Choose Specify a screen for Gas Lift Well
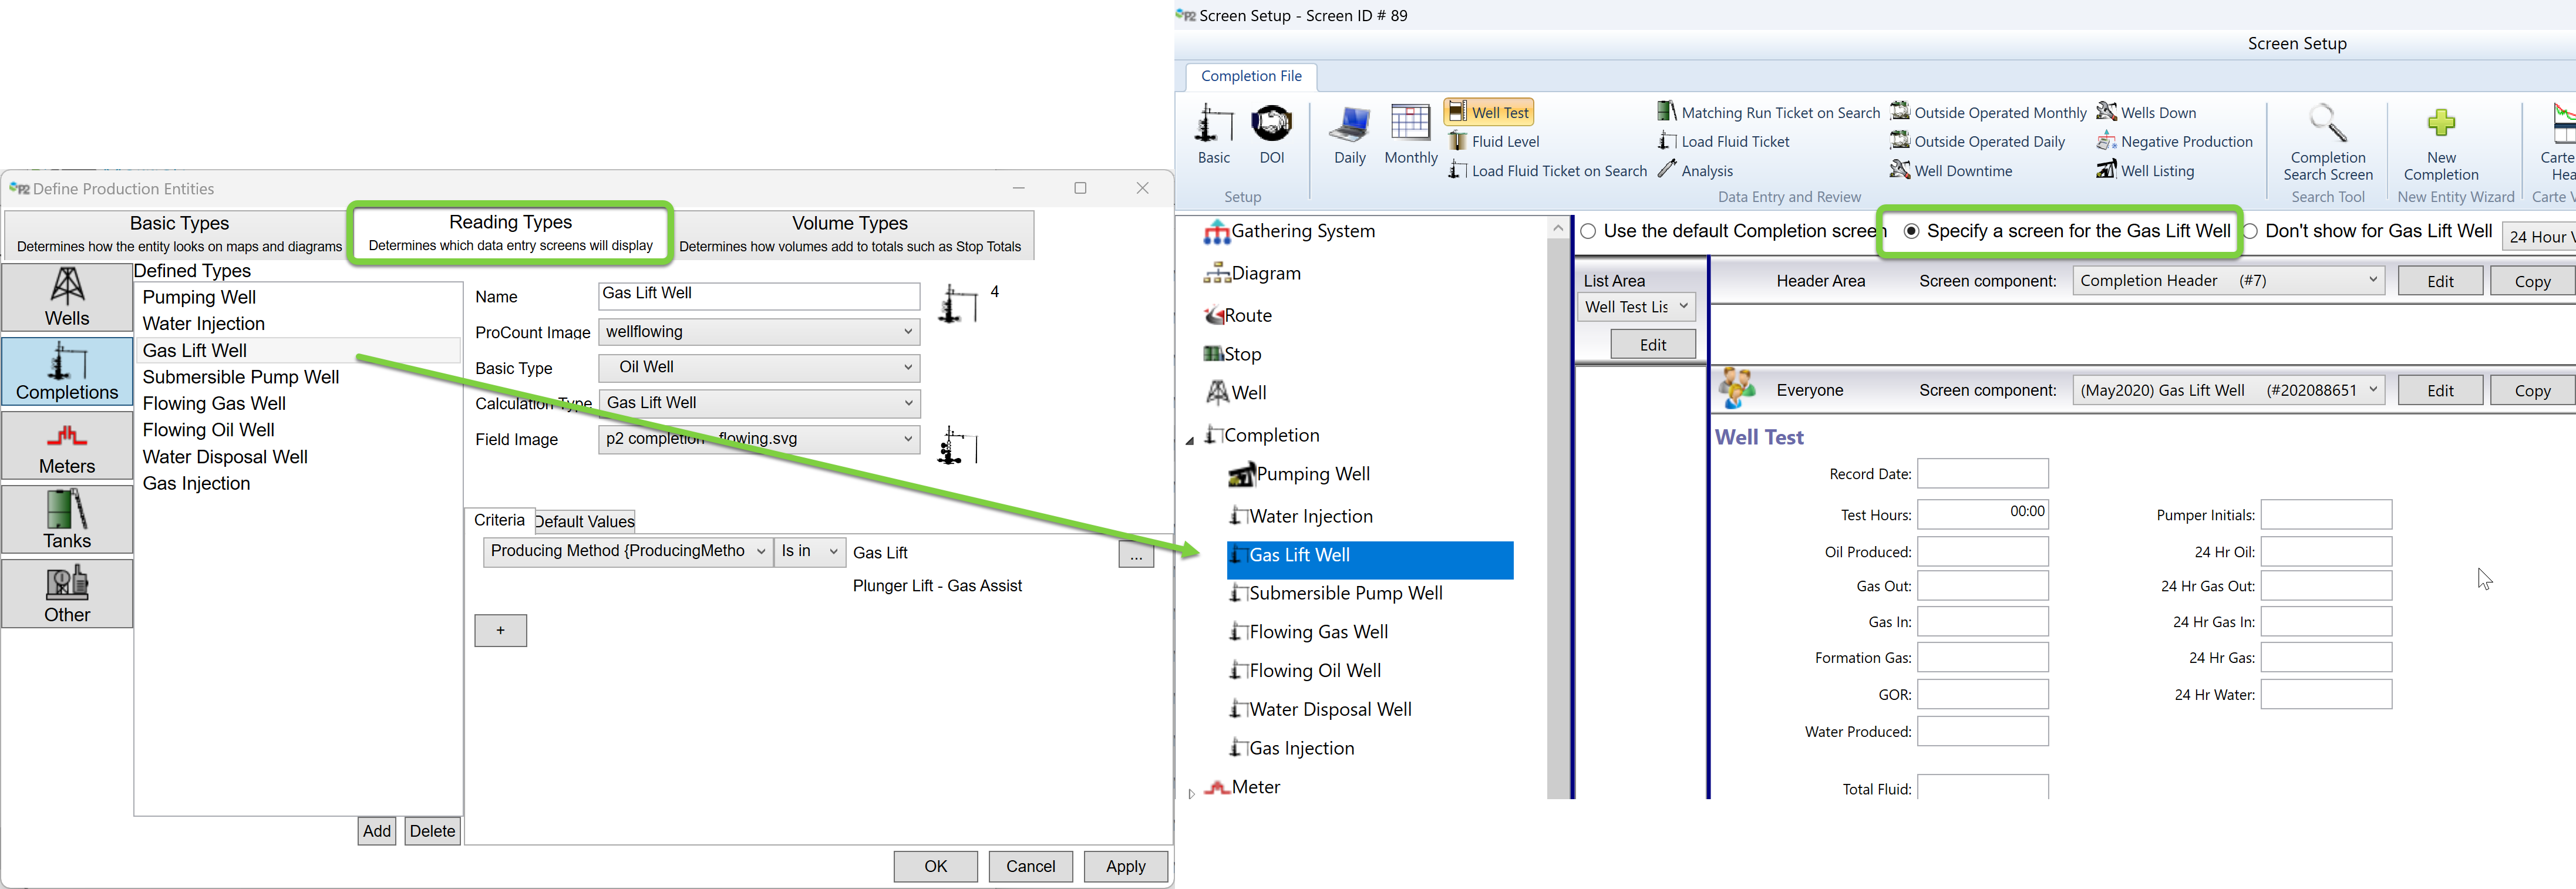Image resolution: width=2576 pixels, height=889 pixels. [x=1911, y=231]
